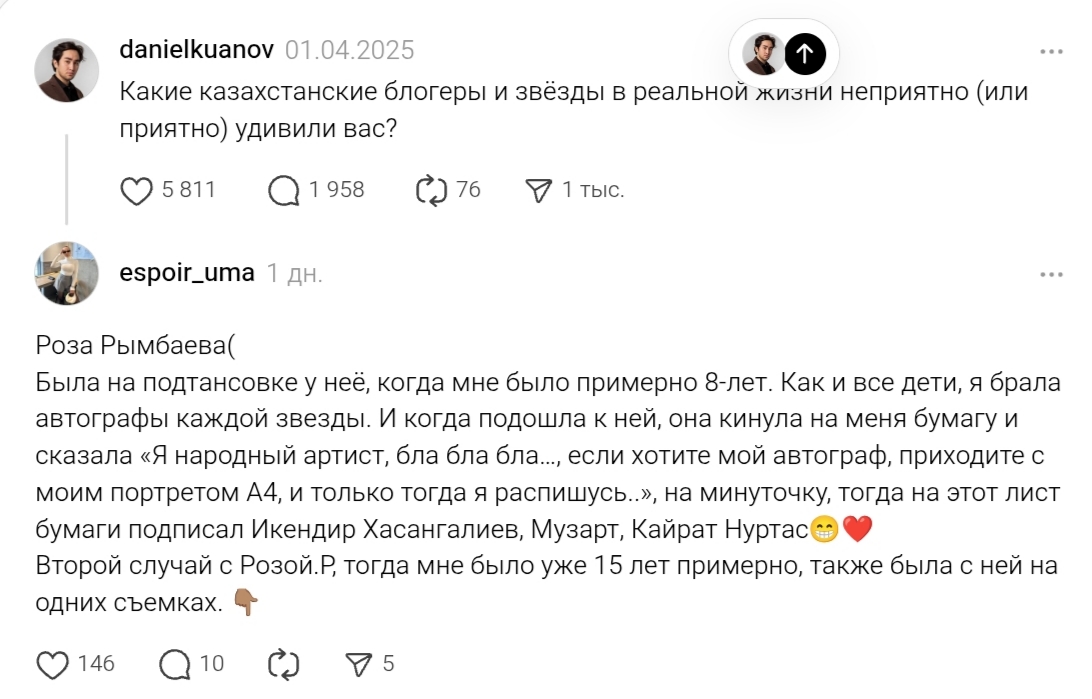Image resolution: width=1092 pixels, height=699 pixels.
Task: Repost the espoir_uma reply
Action: point(285,663)
